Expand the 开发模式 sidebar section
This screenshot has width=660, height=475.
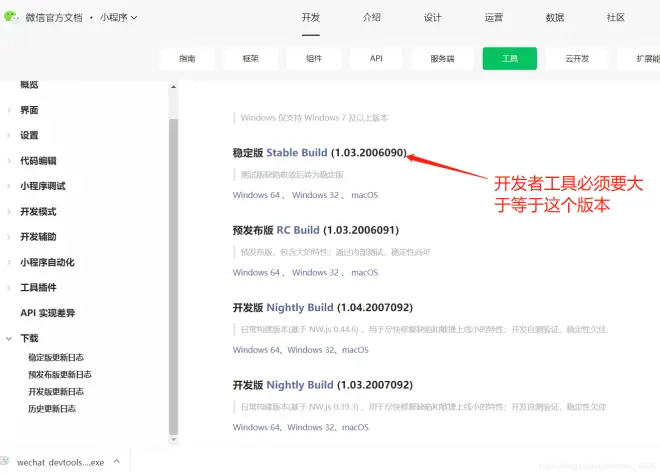point(9,211)
